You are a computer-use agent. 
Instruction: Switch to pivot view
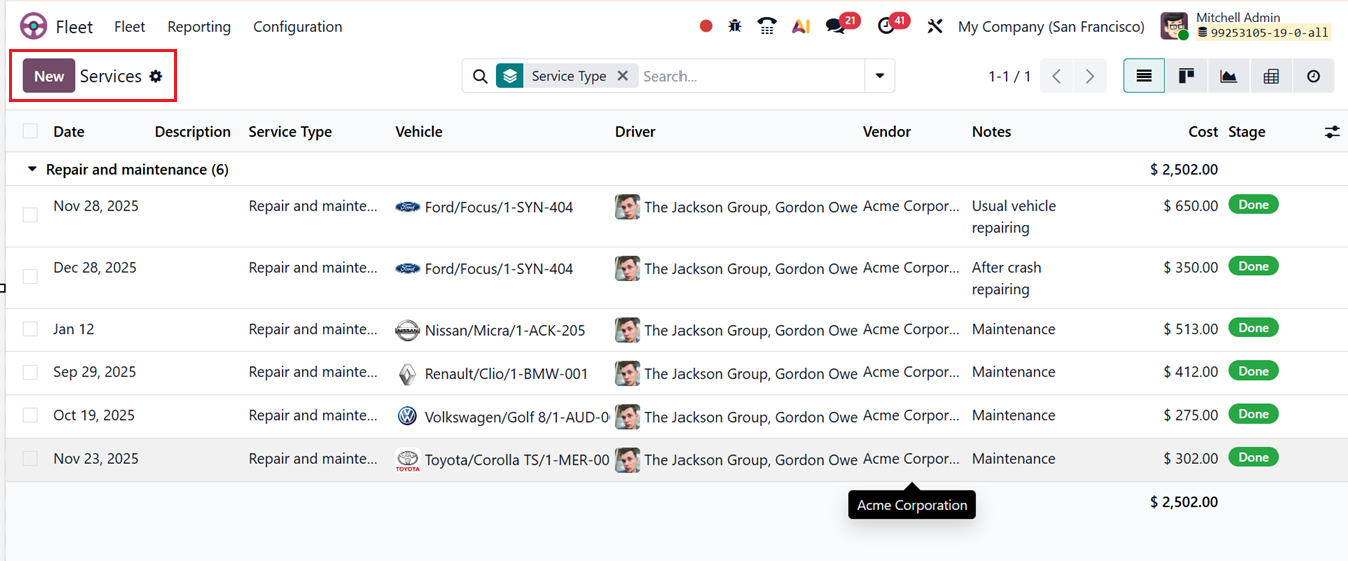[x=1271, y=76]
